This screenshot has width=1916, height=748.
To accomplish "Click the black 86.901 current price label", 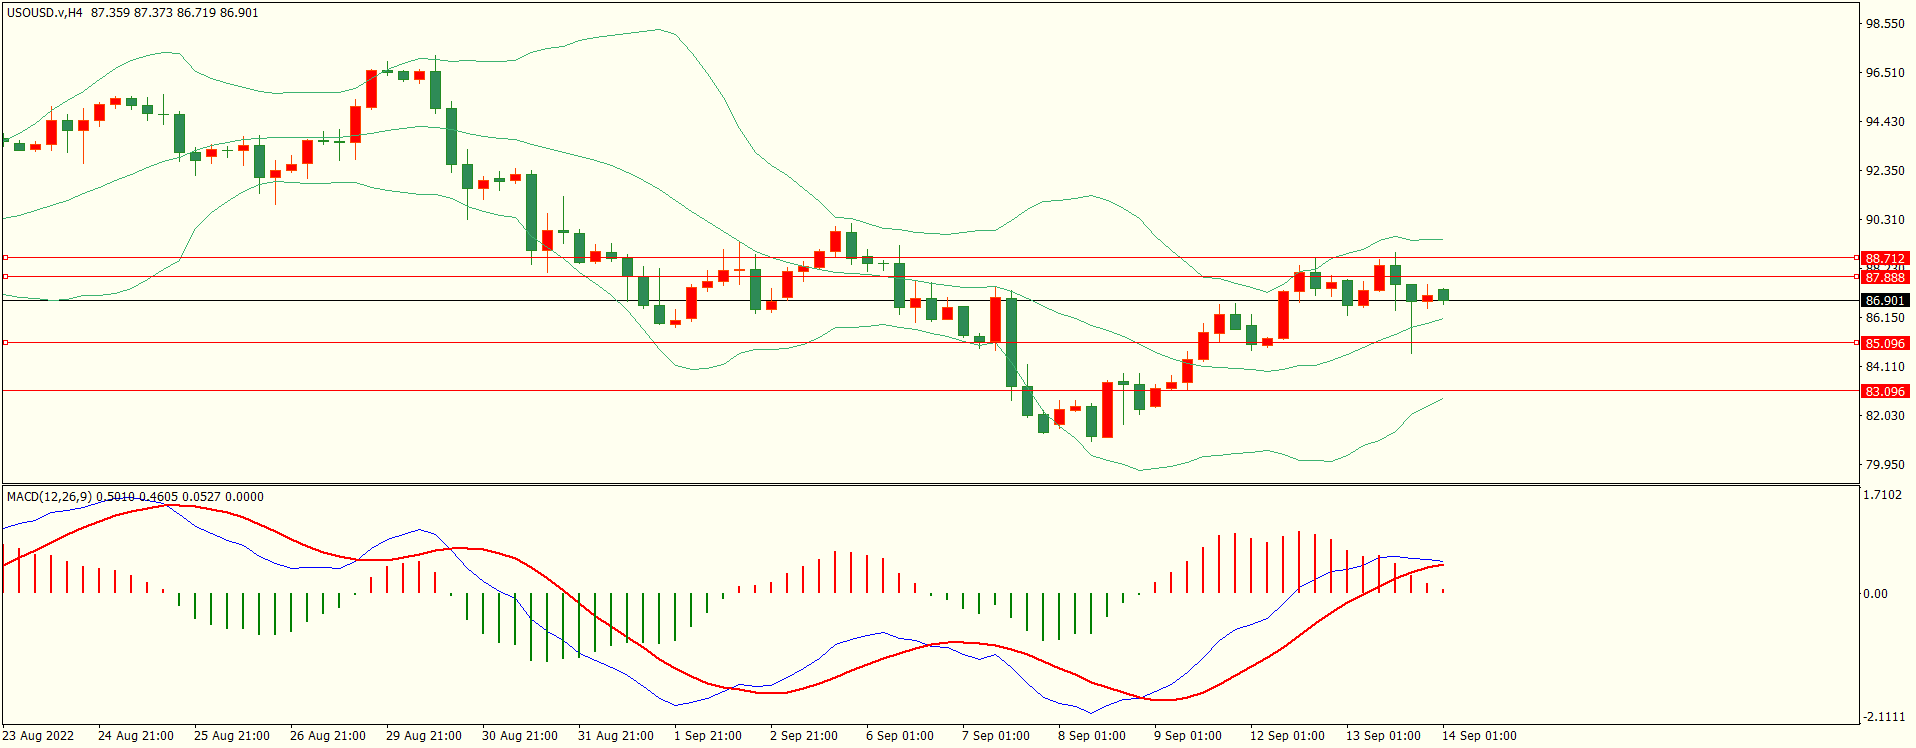I will [x=1885, y=301].
